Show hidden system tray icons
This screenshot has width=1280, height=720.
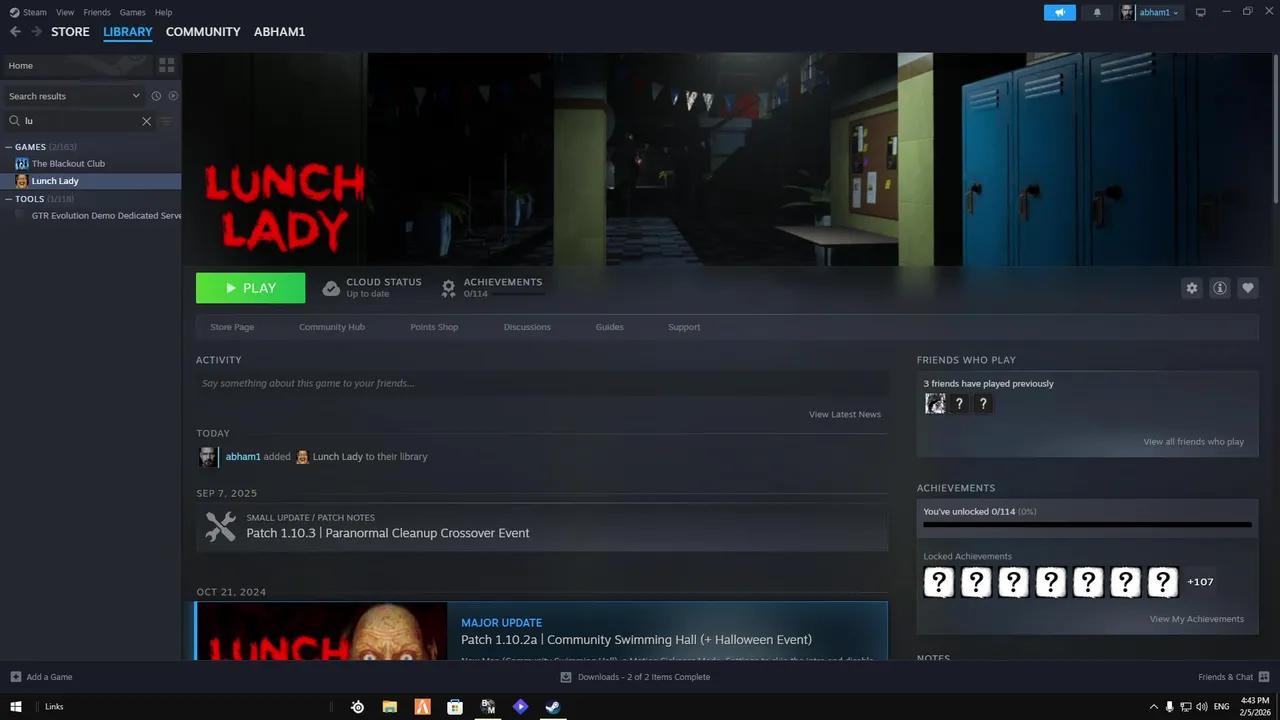click(1153, 706)
